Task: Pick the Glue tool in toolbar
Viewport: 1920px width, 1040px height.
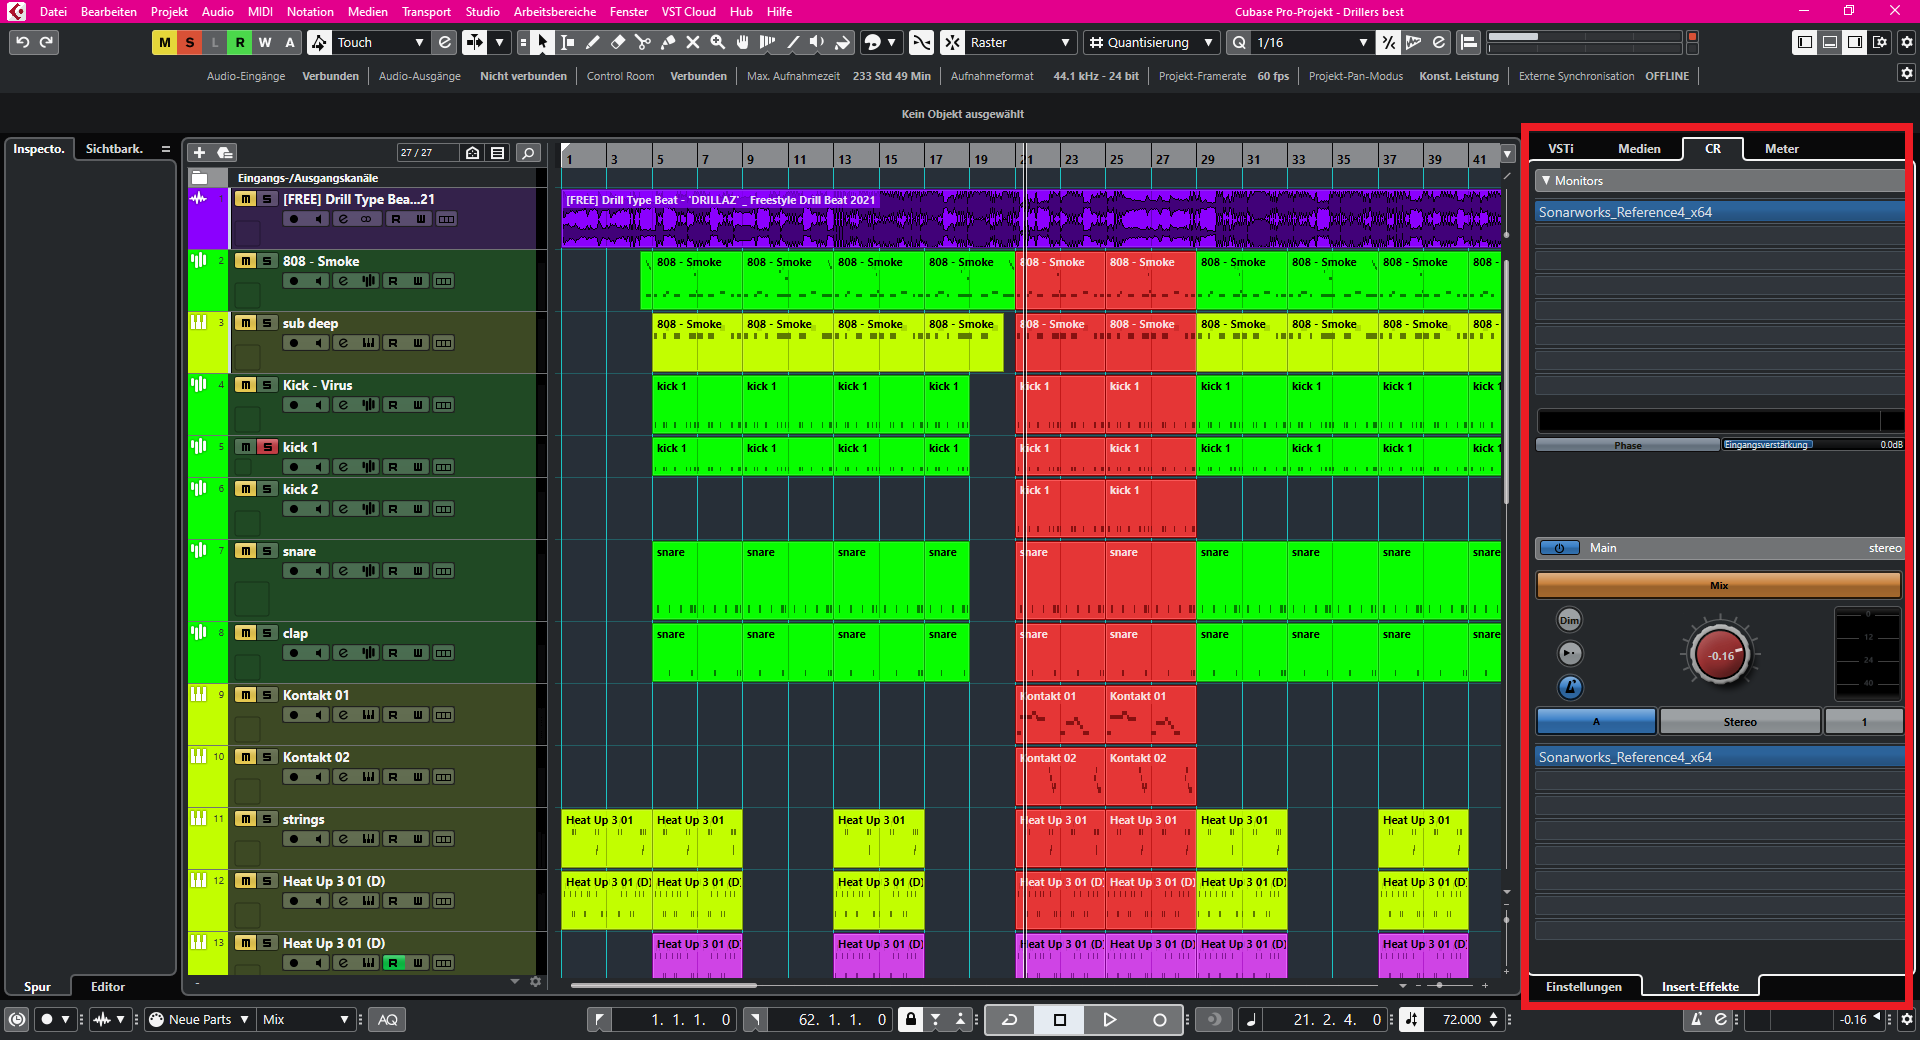Action: tap(667, 42)
